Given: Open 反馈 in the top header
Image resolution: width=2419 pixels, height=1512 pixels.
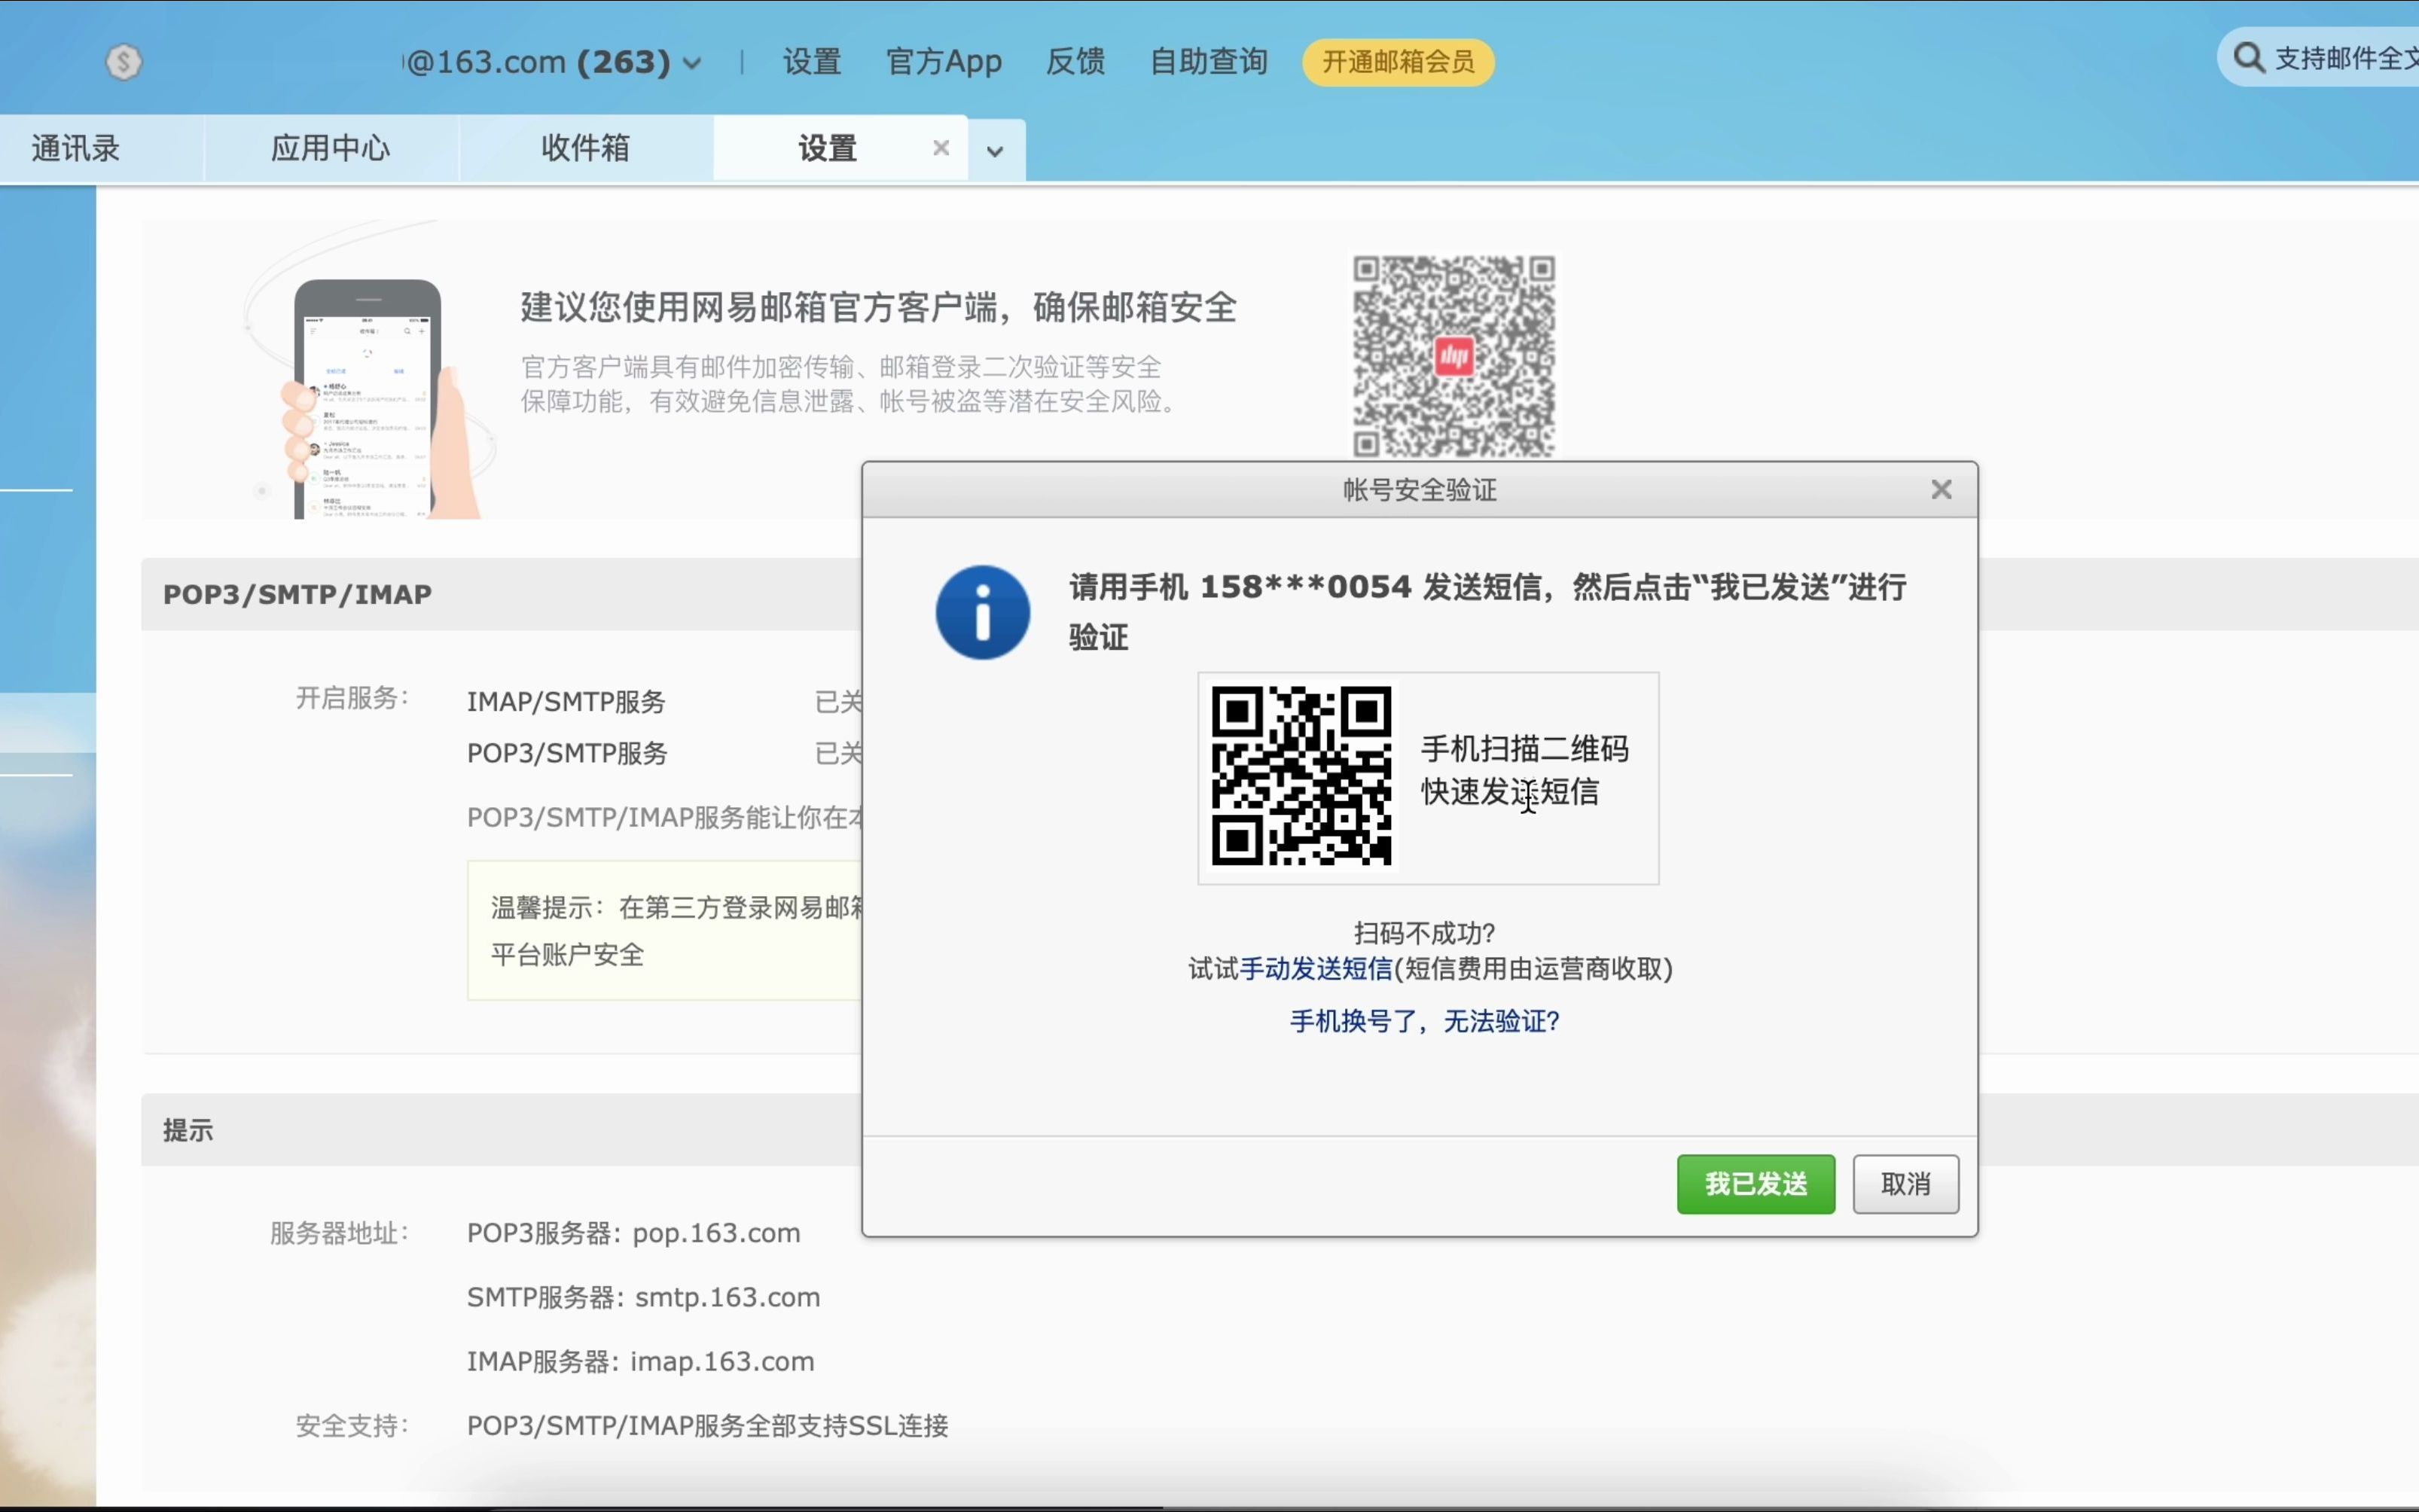Looking at the screenshot, I should 1075,62.
